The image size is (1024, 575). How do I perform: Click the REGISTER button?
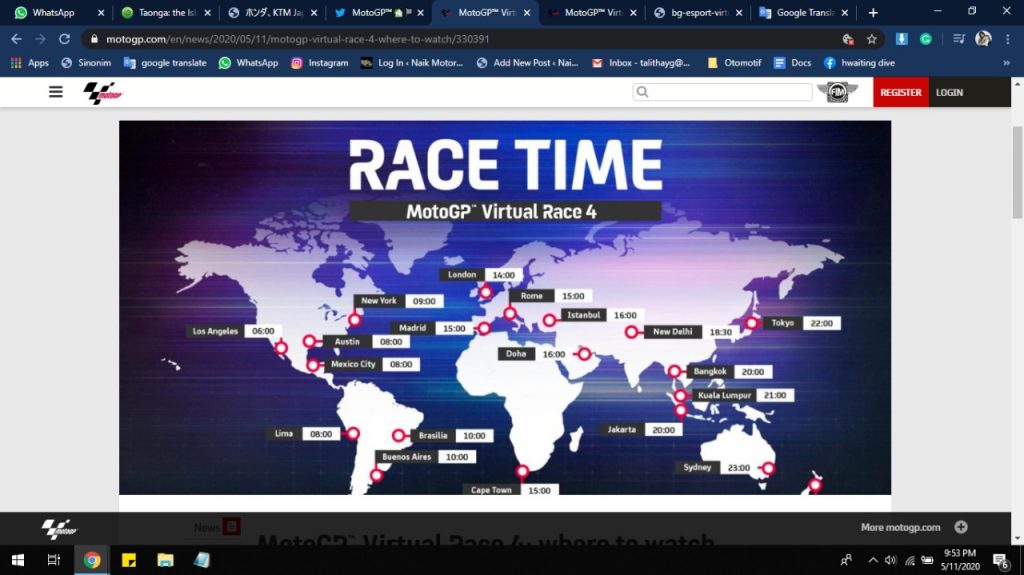(900, 92)
